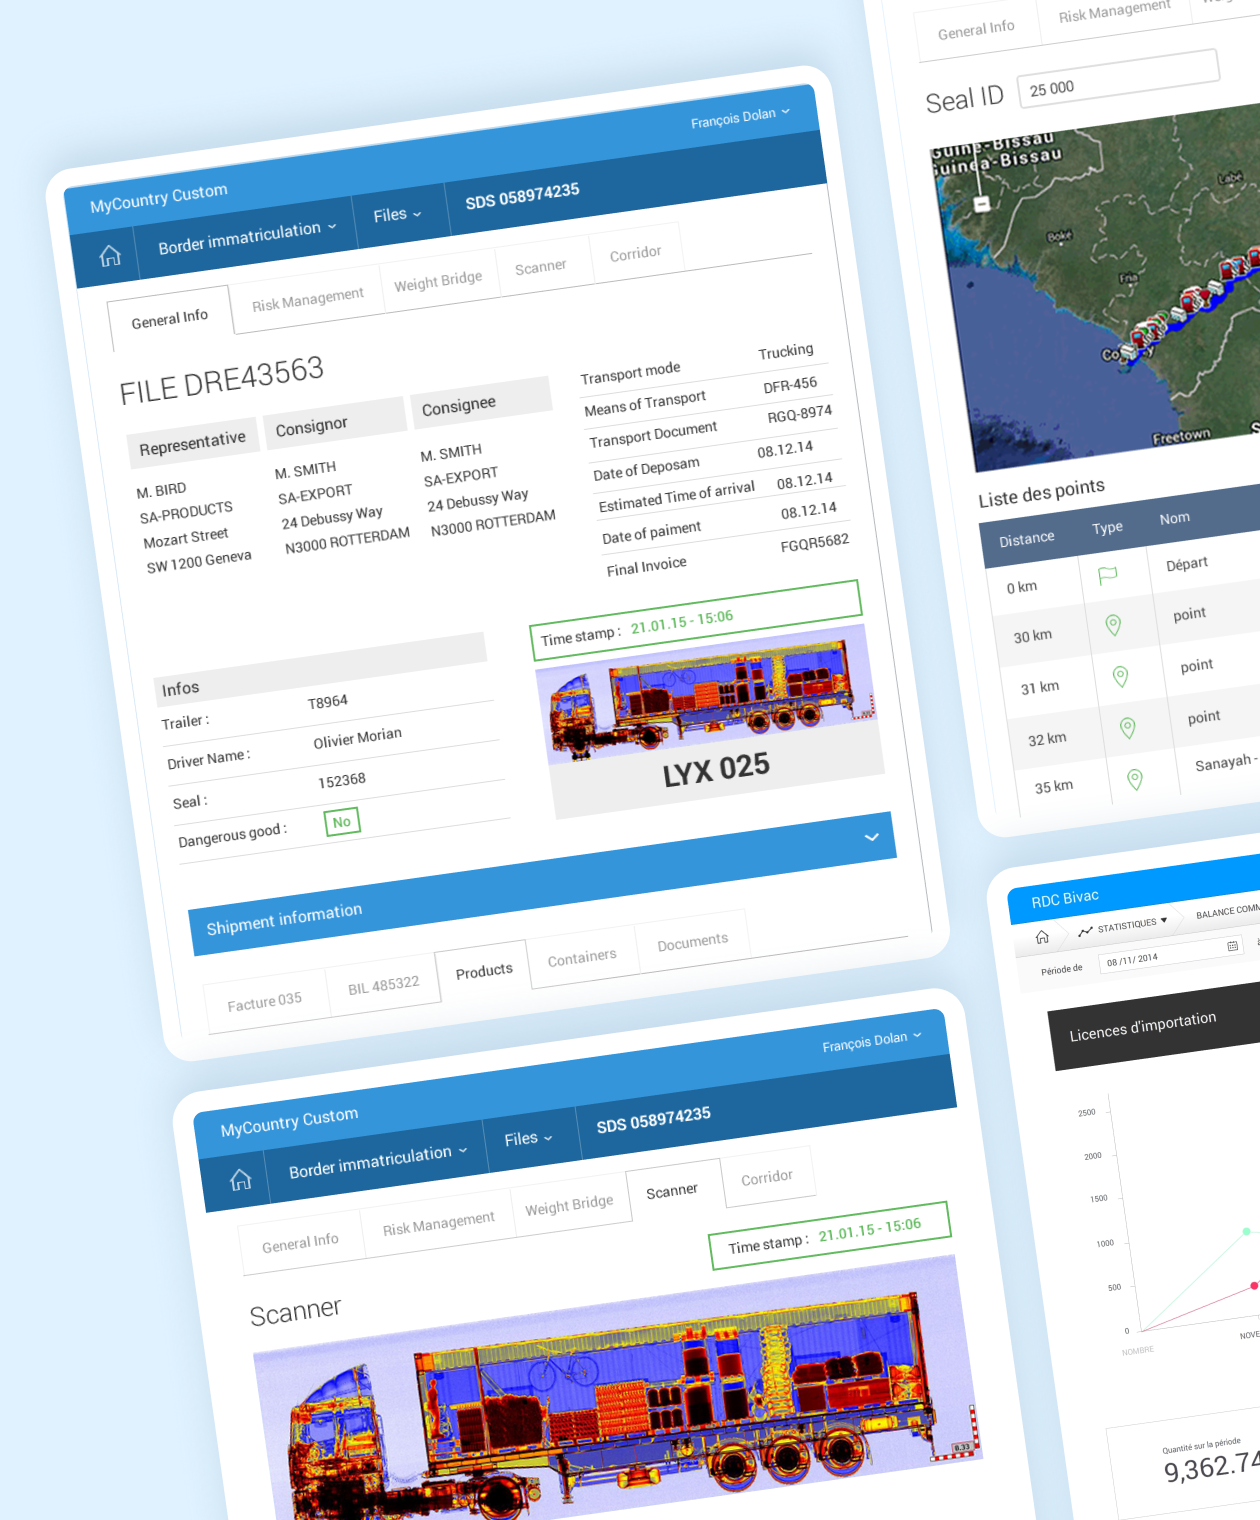This screenshot has height=1520, width=1260.
Task: Open the Border immatriculation dropdown in the Scanner window
Action: point(378,1160)
